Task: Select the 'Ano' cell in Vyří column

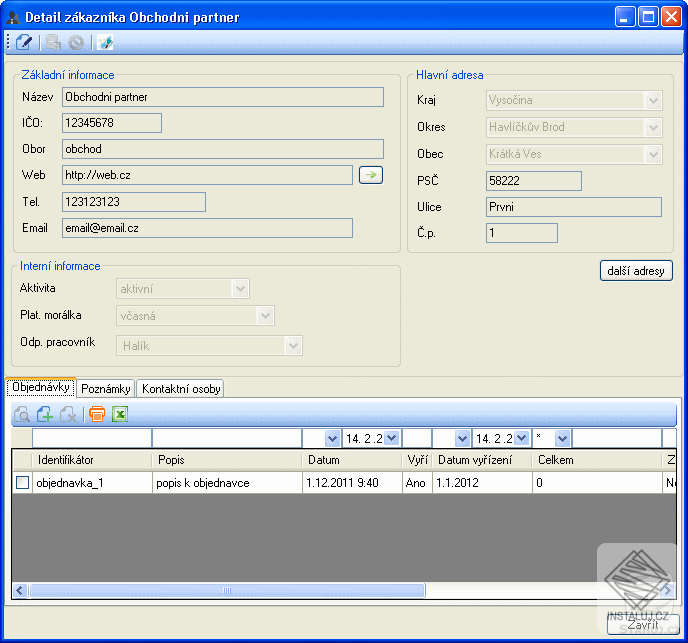Action: 417,483
